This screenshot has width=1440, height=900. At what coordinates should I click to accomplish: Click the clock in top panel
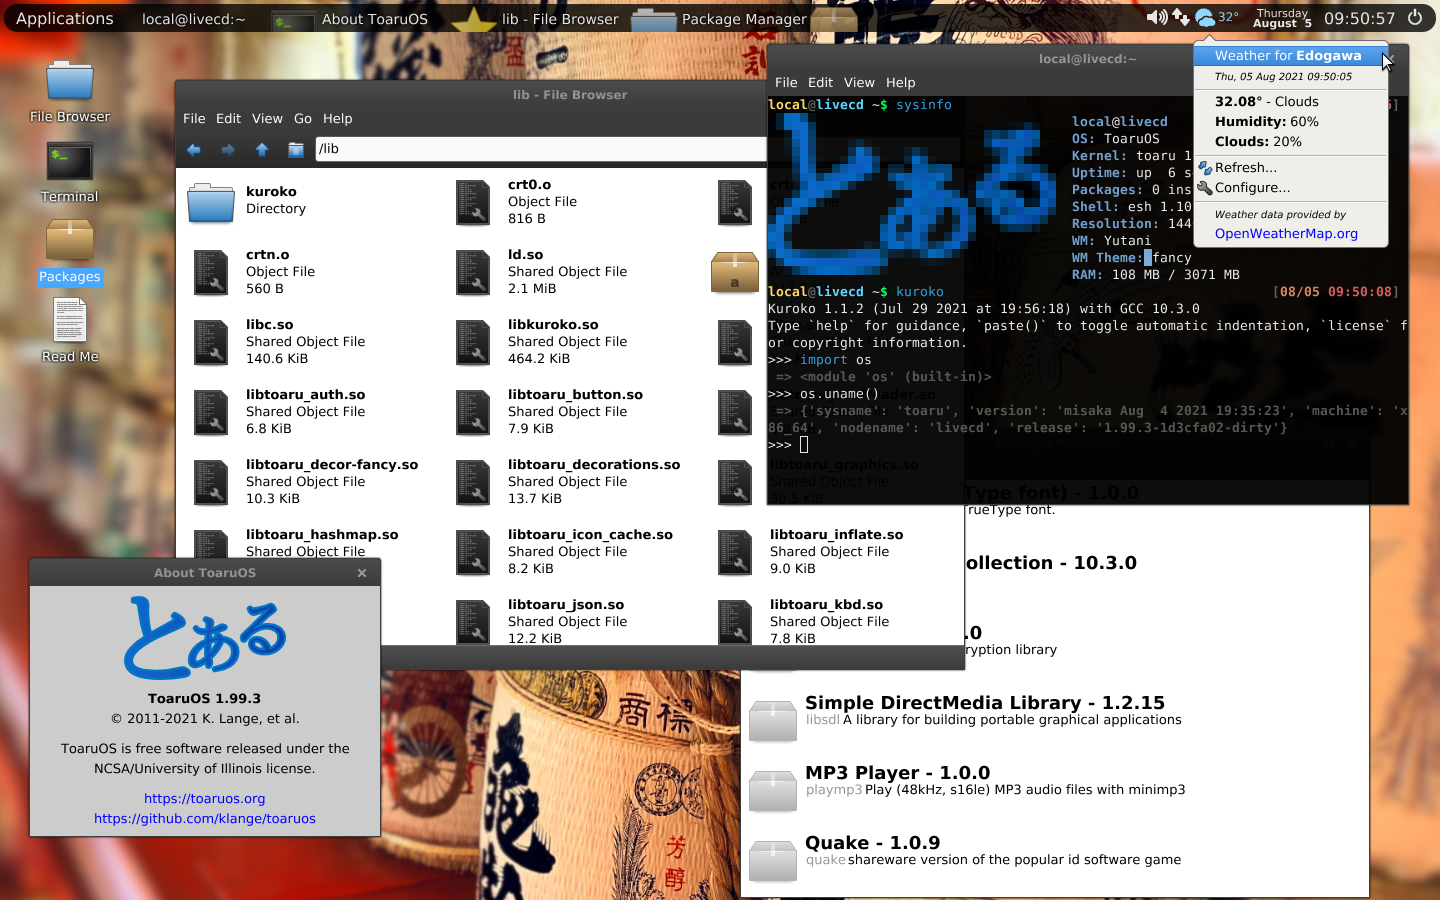[1359, 18]
